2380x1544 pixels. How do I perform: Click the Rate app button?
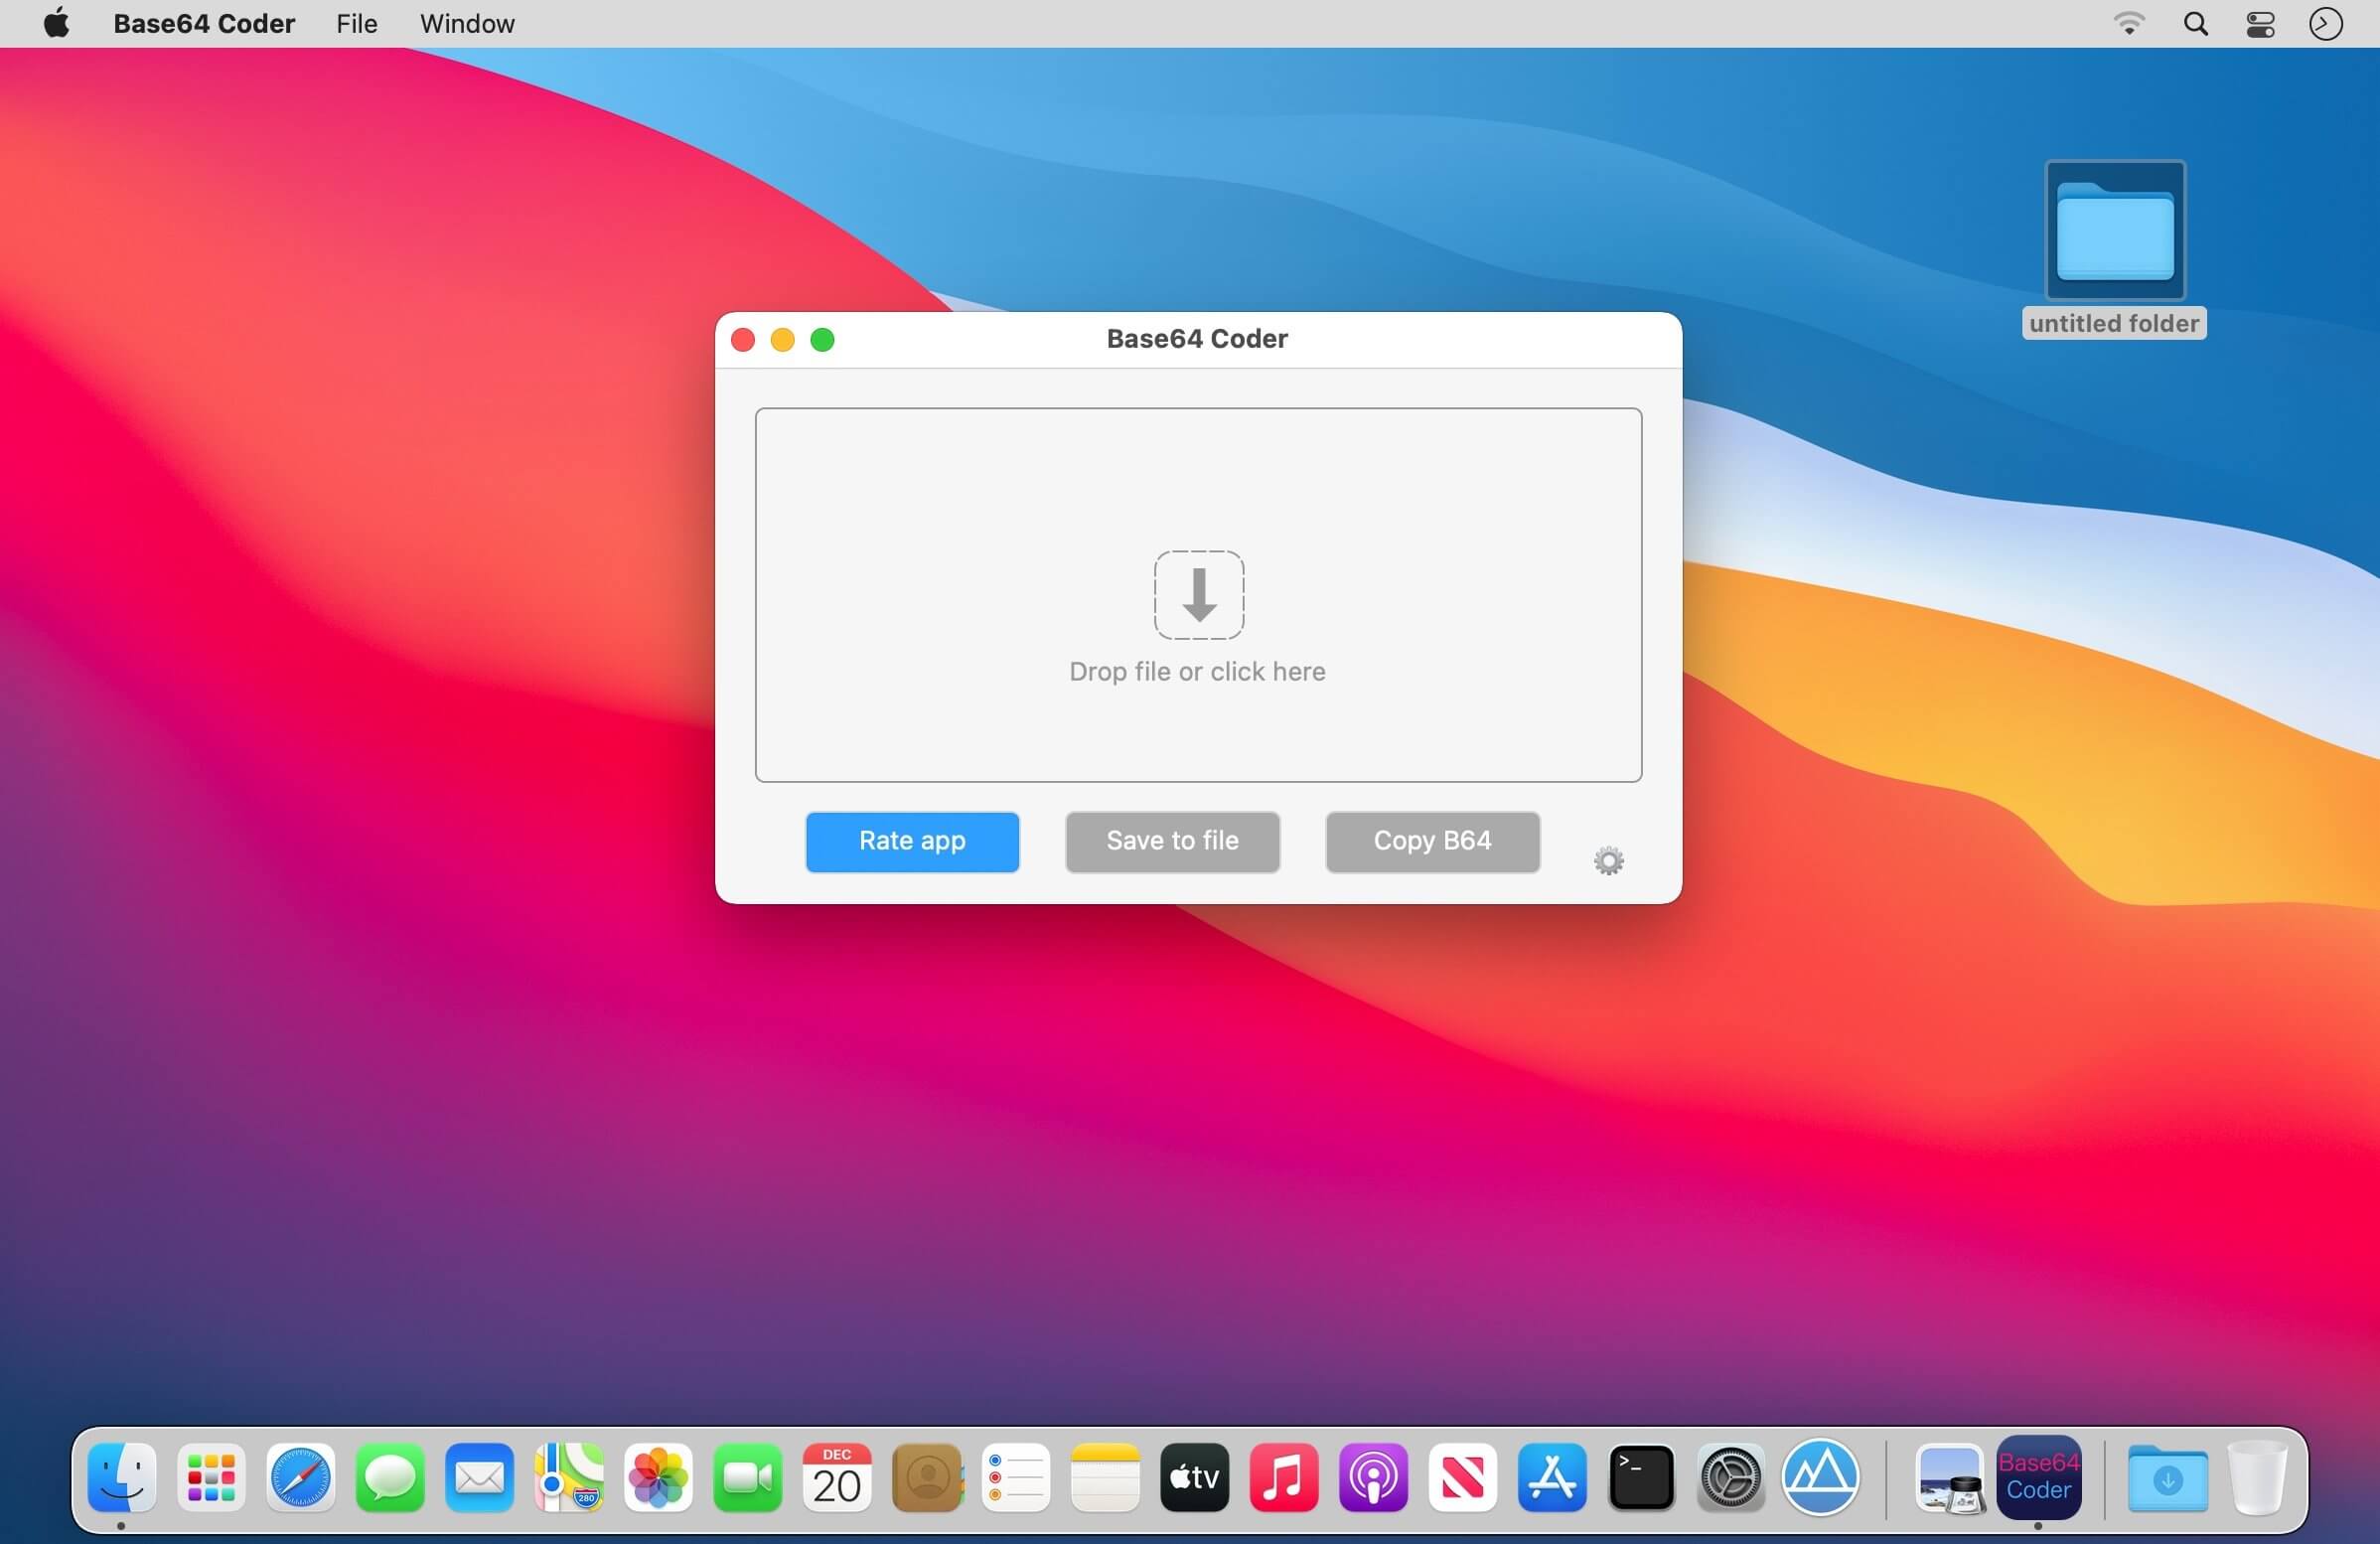click(912, 841)
